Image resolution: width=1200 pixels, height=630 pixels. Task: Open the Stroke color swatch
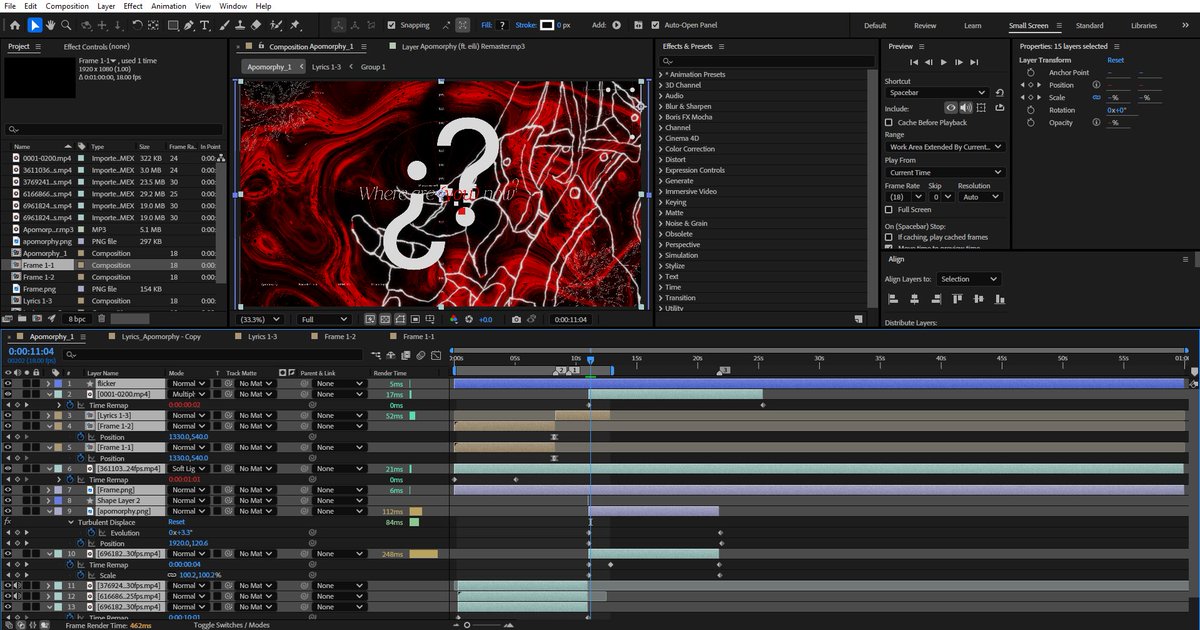tap(547, 25)
